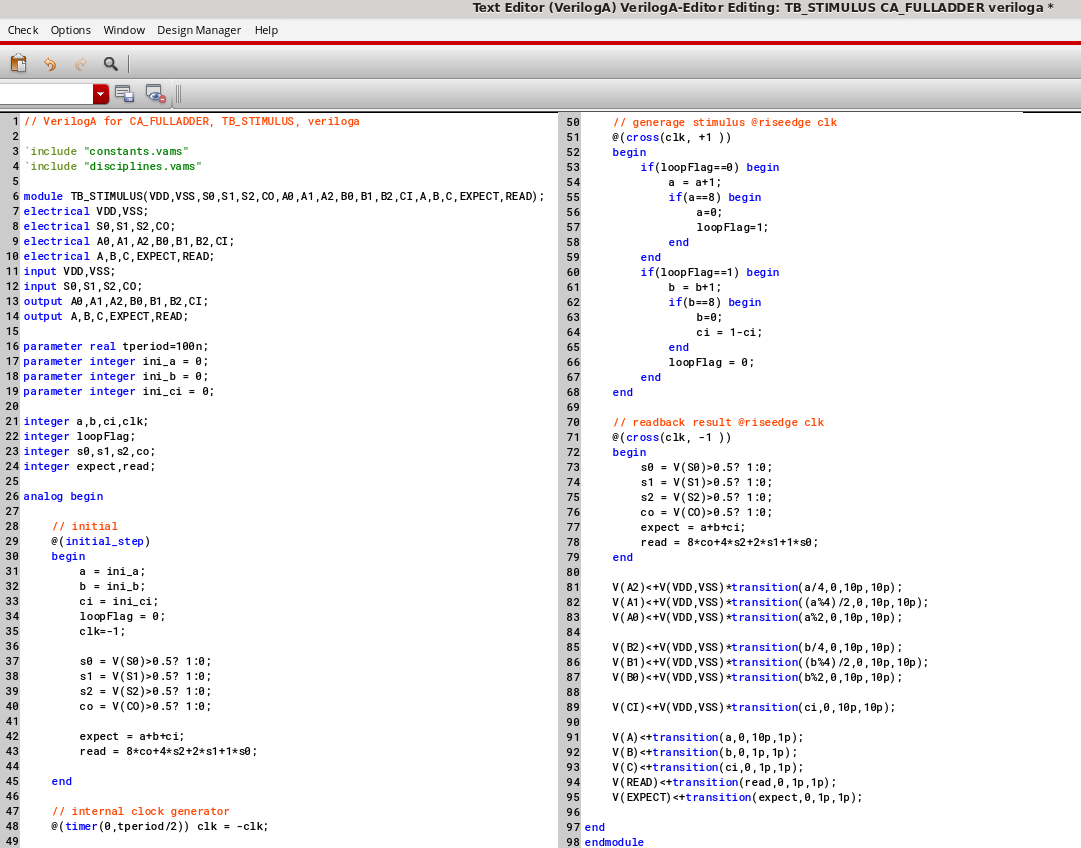Click the Undo icon in toolbar

coord(49,63)
